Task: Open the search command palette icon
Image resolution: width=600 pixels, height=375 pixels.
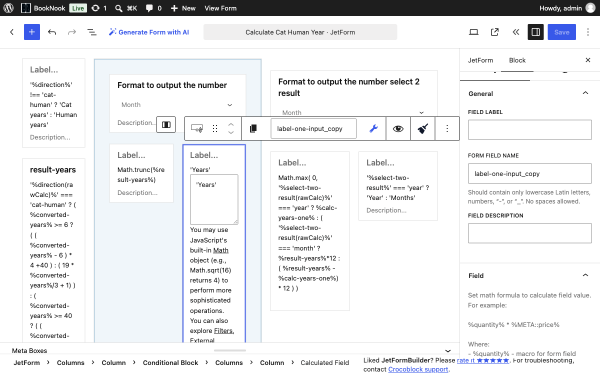Action: pos(126,8)
